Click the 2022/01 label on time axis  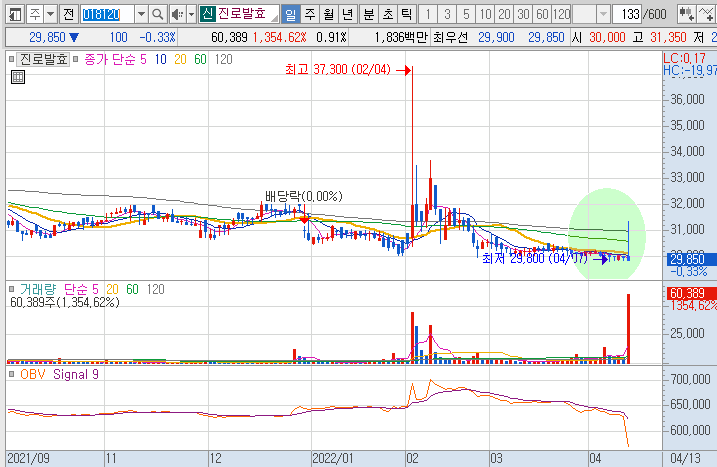(x=333, y=458)
